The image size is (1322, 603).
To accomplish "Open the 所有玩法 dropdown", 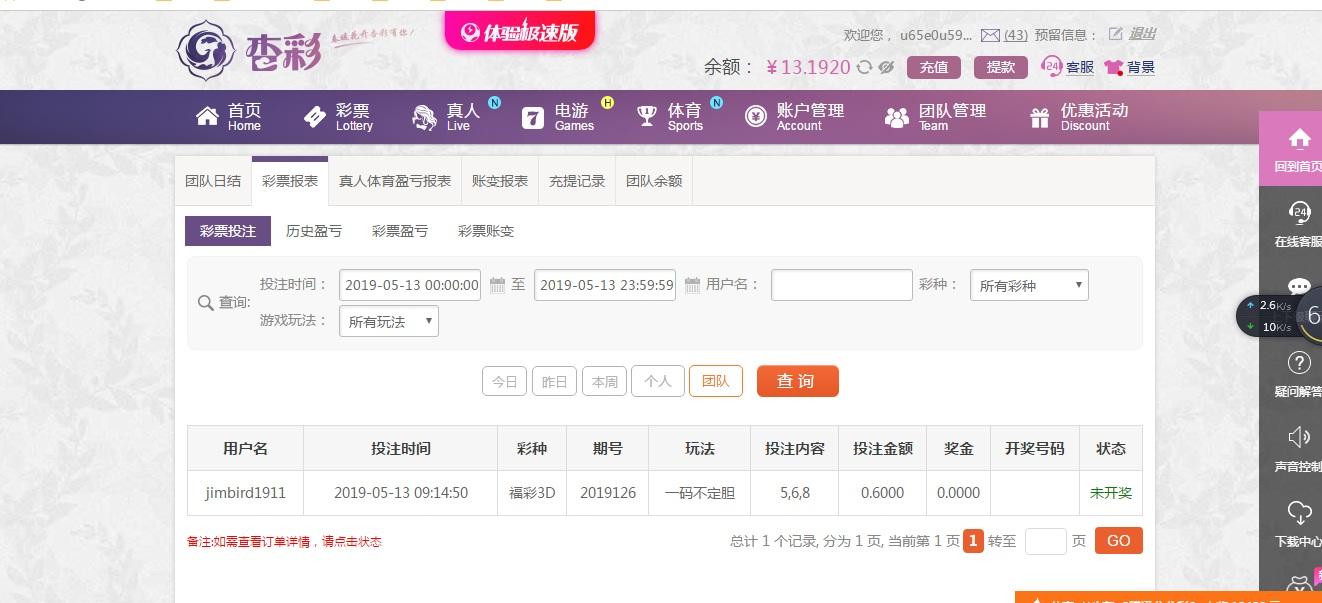I will 388,321.
